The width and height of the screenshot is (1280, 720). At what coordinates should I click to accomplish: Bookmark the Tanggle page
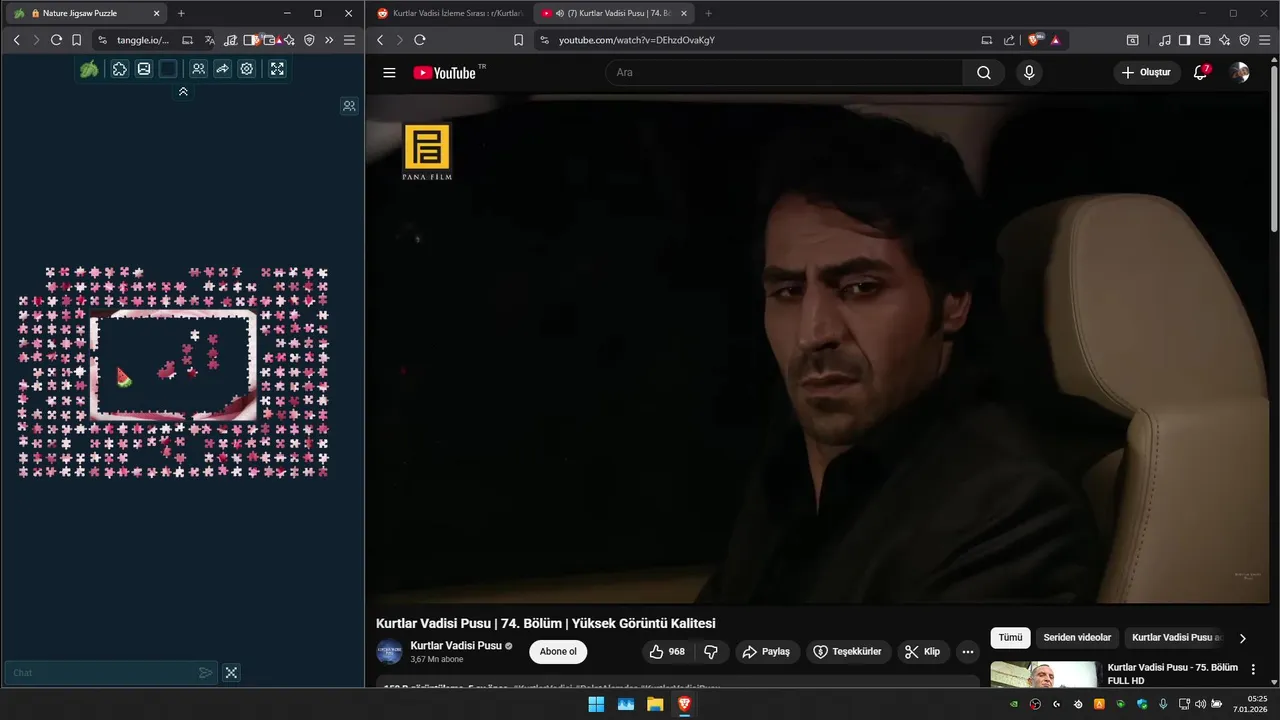point(76,40)
